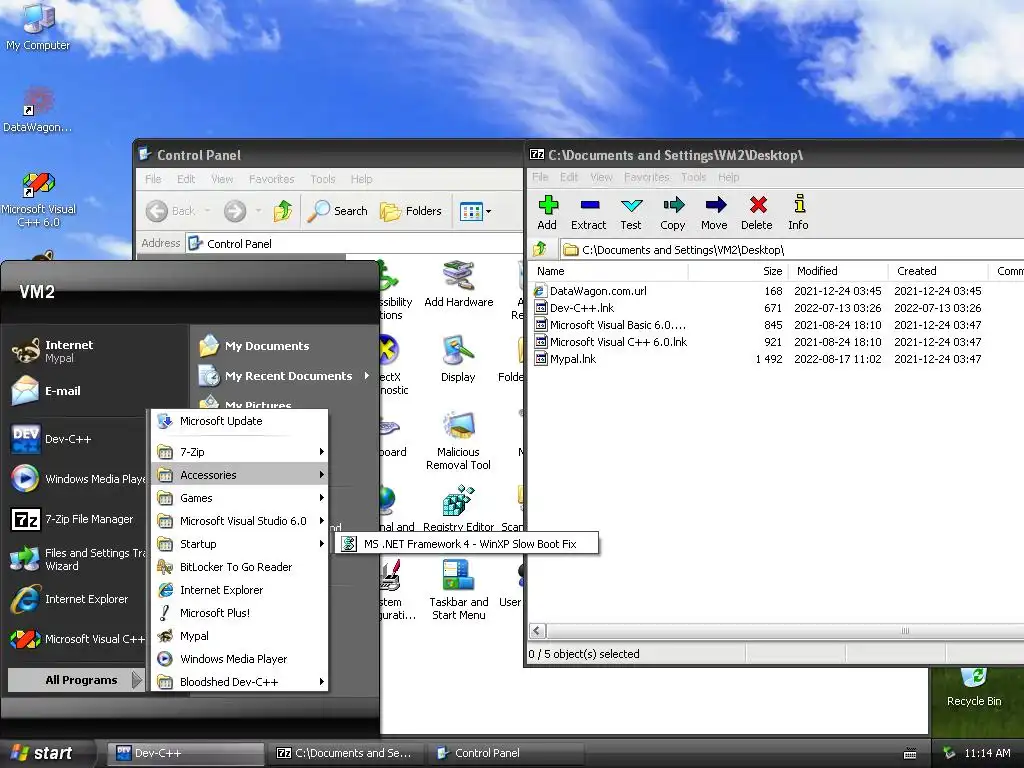Image resolution: width=1024 pixels, height=768 pixels.
Task: Open My Computer desktop icon
Action: tap(38, 27)
